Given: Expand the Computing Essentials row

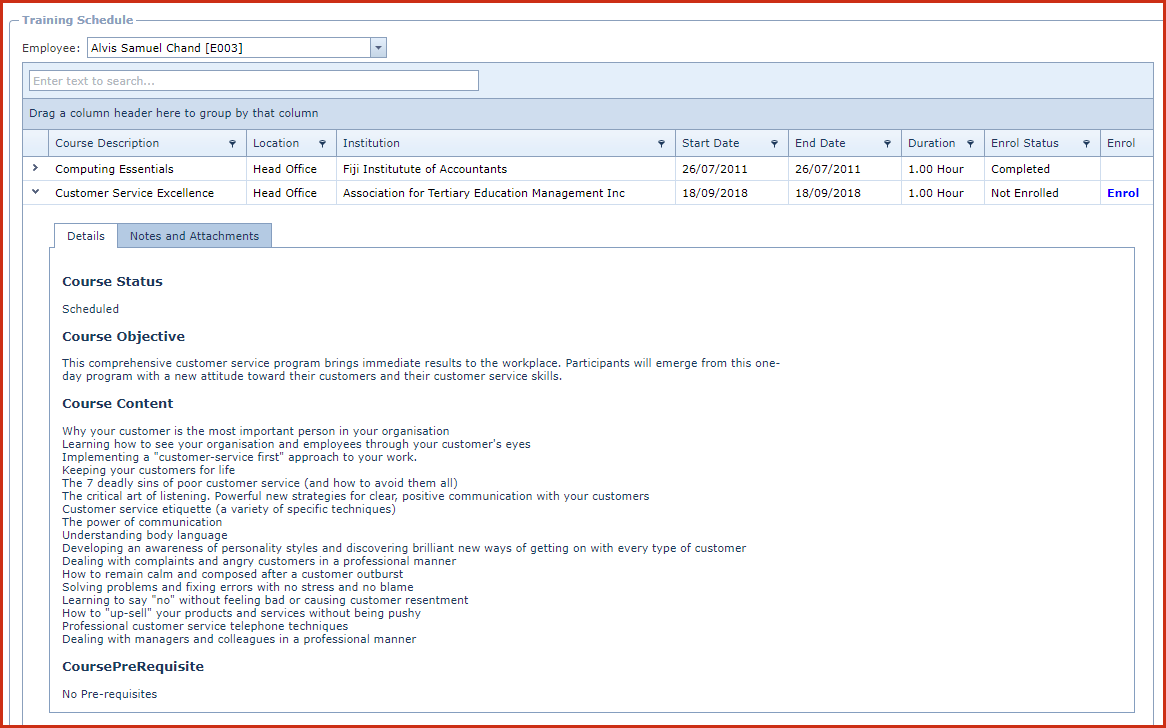Looking at the screenshot, I should pyautogui.click(x=35, y=169).
